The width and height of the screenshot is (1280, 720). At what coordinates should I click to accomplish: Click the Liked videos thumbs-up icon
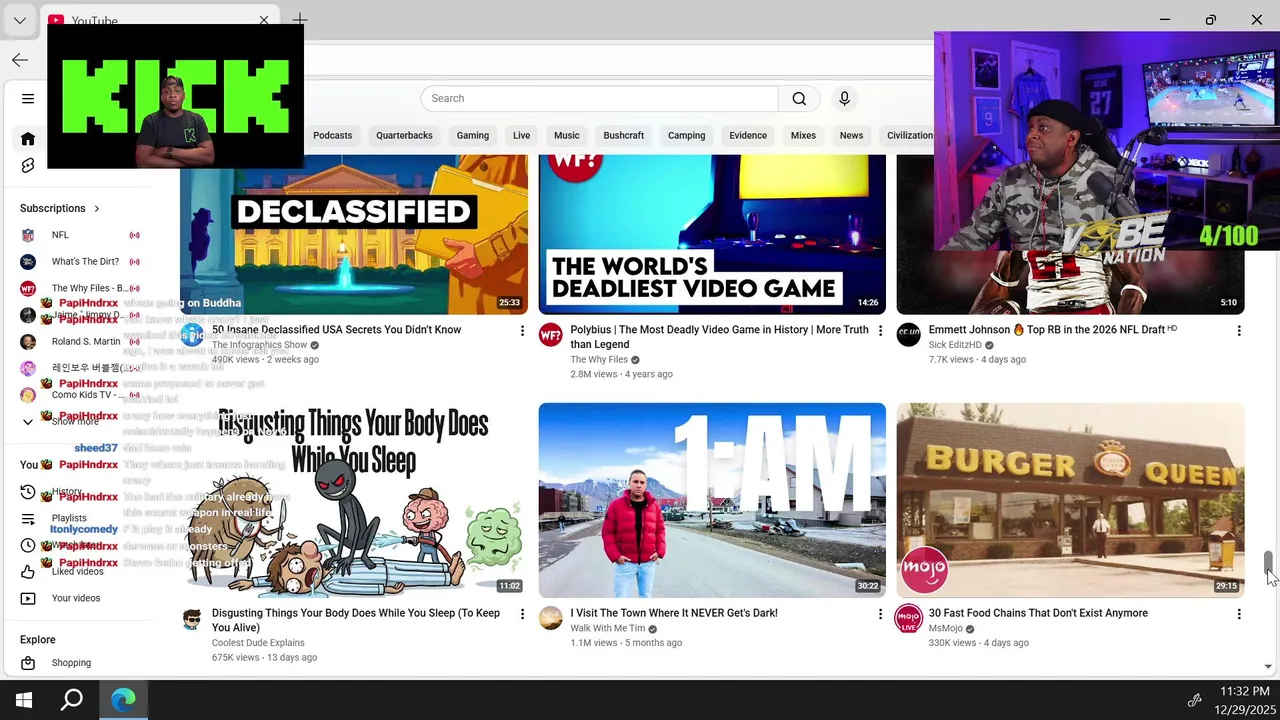point(28,571)
